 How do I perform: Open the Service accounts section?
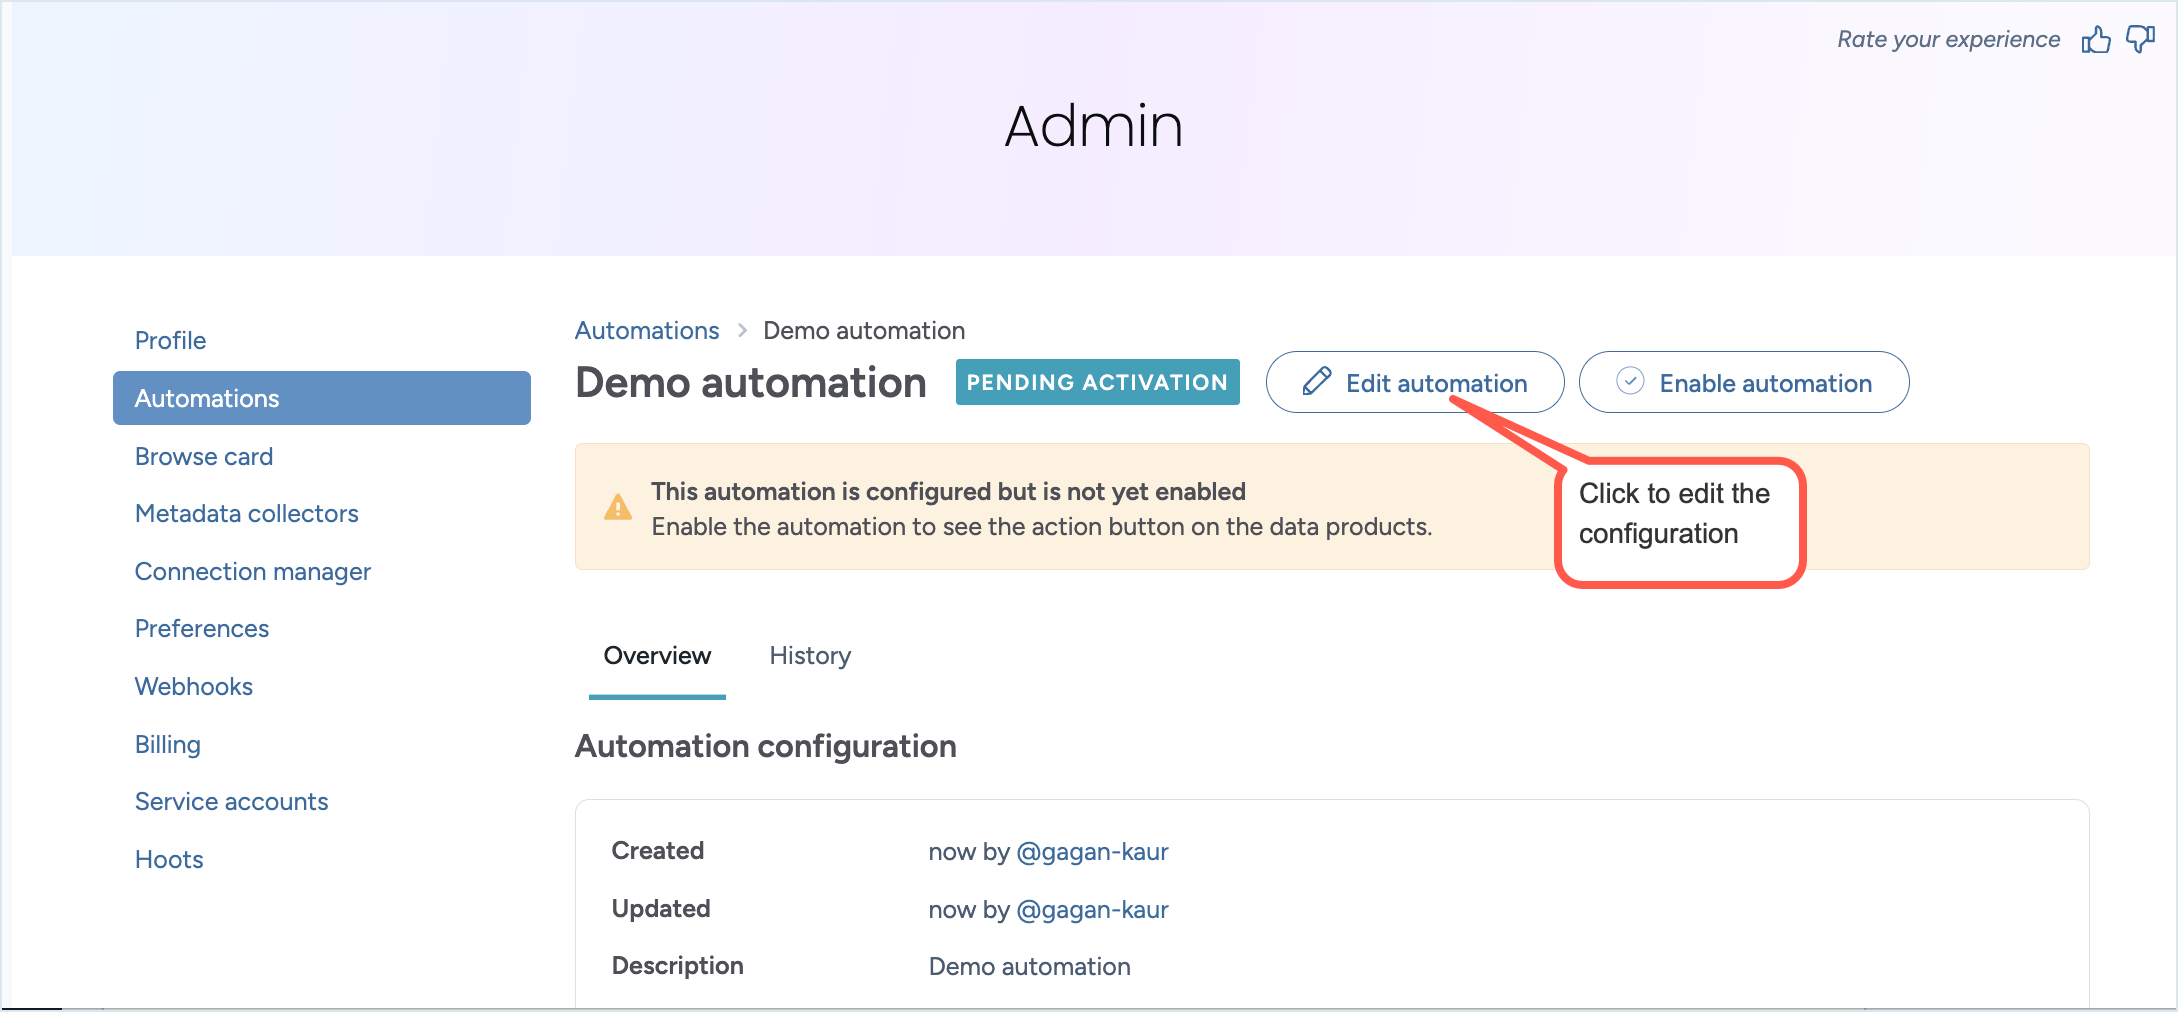tap(231, 801)
